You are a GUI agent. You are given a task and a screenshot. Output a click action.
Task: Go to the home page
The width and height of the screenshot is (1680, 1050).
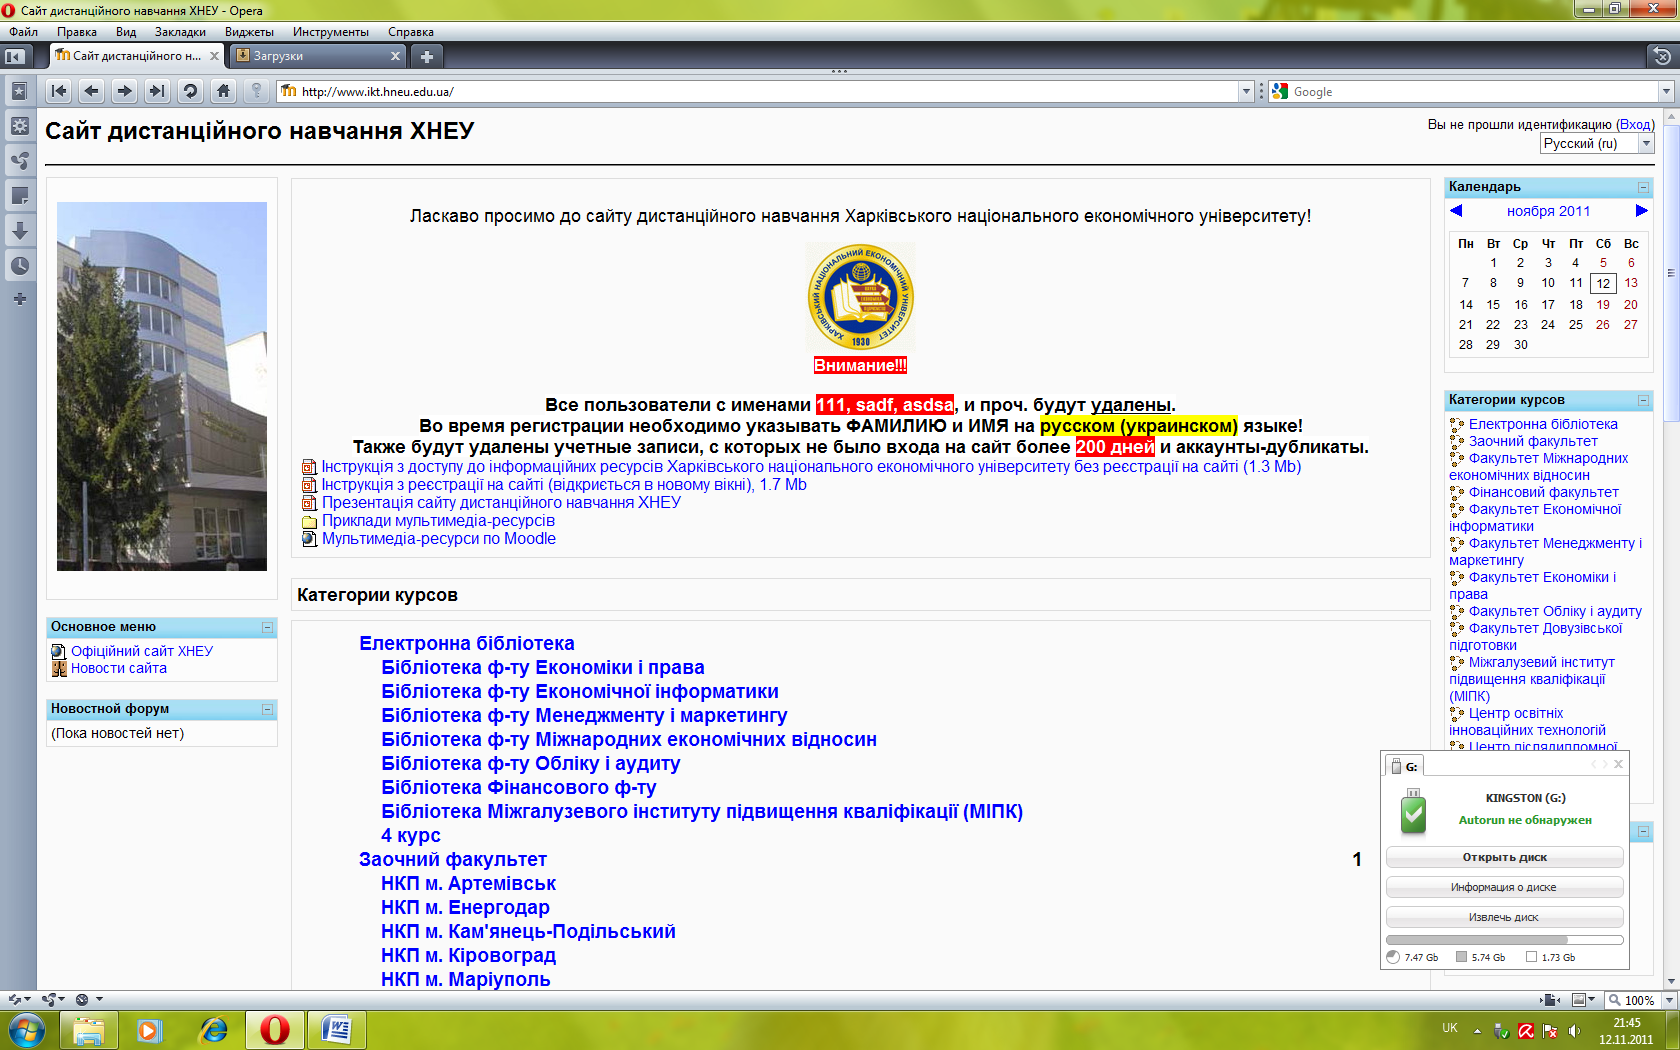pyautogui.click(x=223, y=91)
